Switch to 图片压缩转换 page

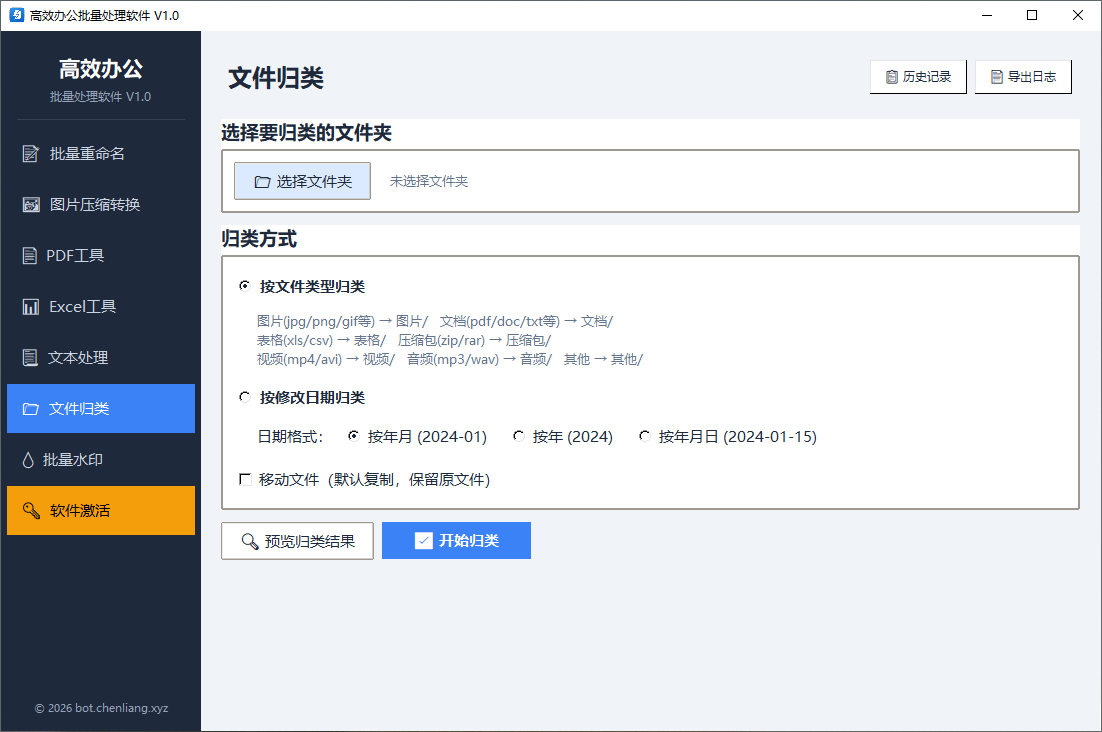coord(101,204)
